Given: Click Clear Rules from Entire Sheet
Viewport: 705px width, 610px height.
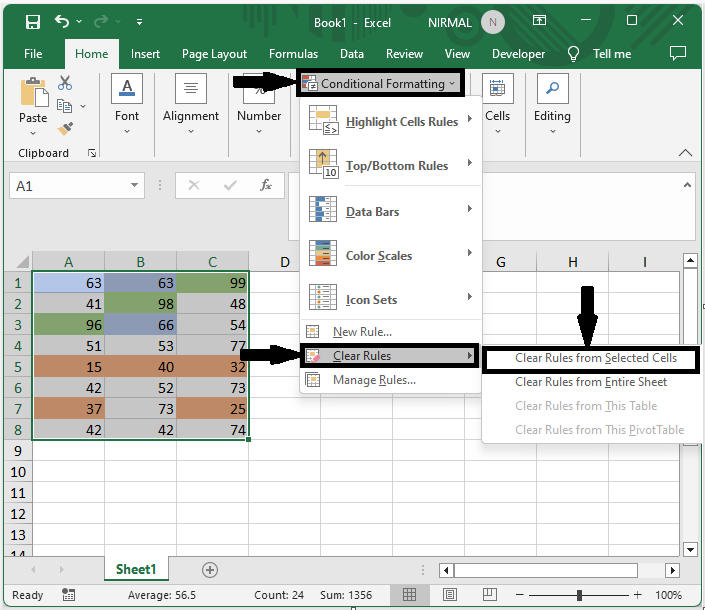Looking at the screenshot, I should pos(591,382).
